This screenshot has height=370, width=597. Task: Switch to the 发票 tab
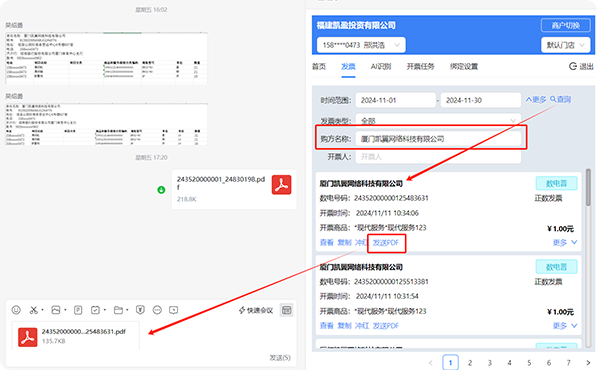[348, 67]
